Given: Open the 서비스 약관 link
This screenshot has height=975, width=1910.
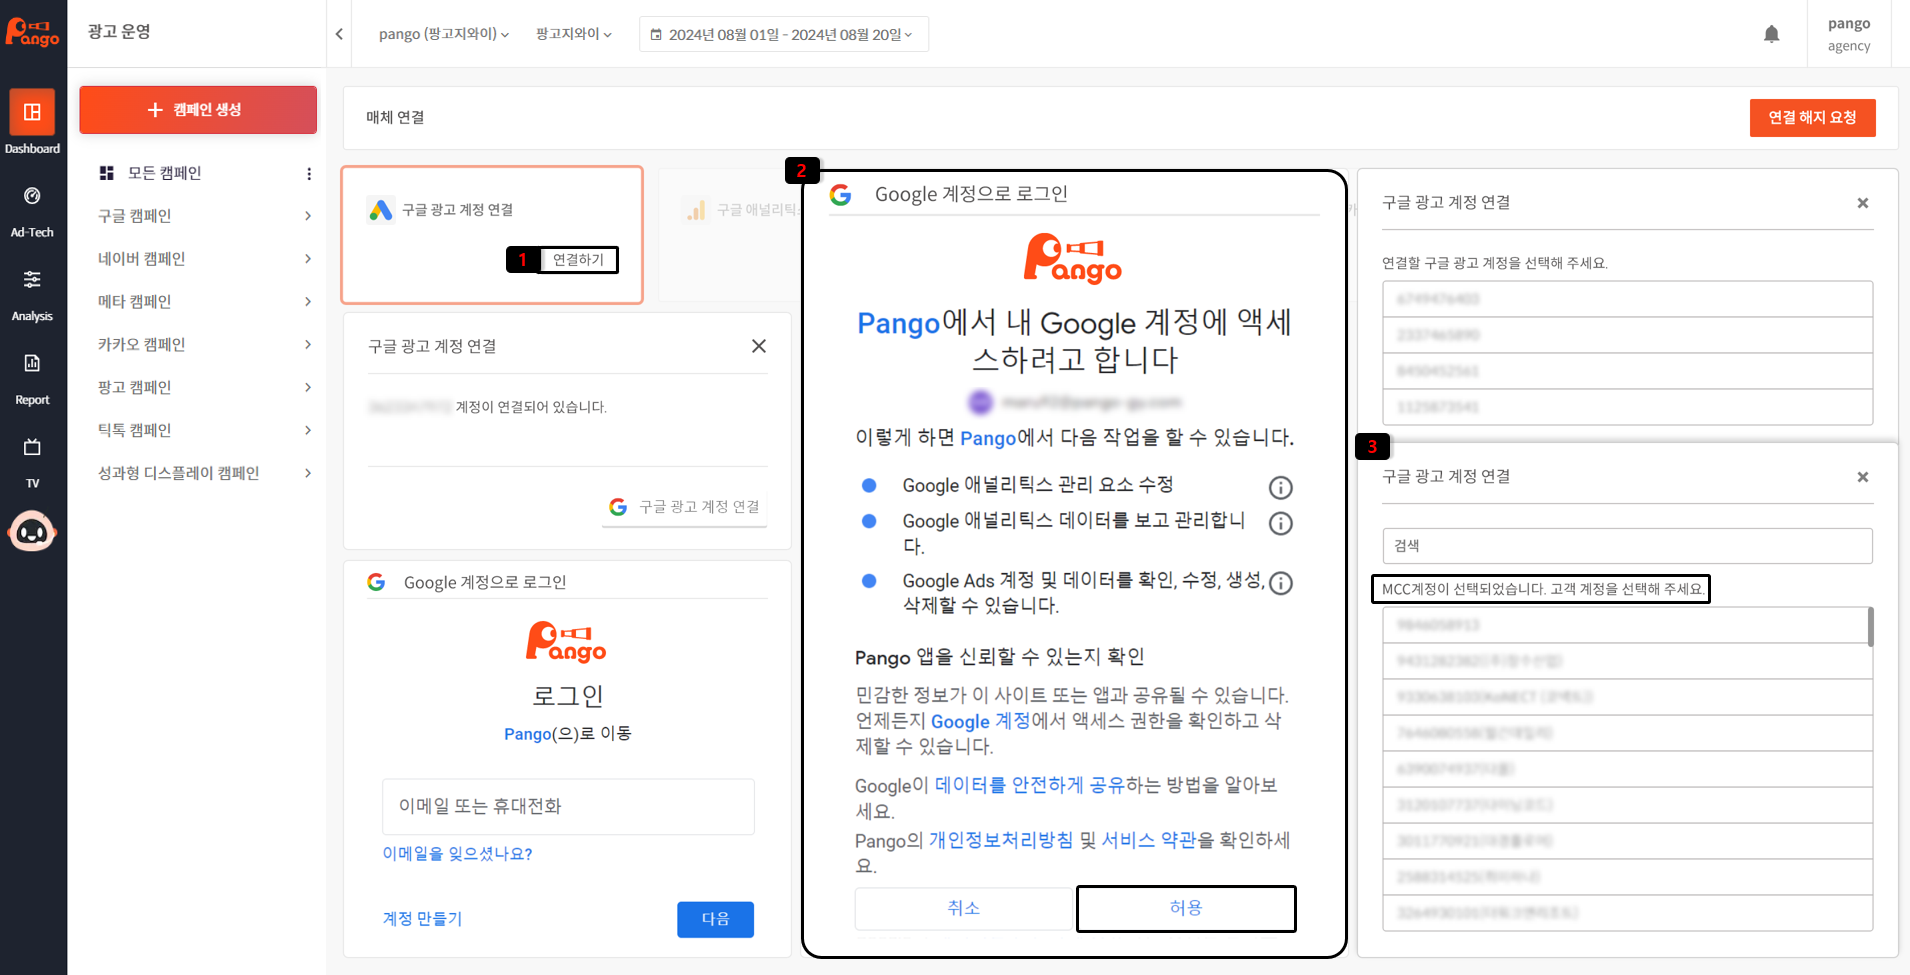Looking at the screenshot, I should pyautogui.click(x=1148, y=840).
